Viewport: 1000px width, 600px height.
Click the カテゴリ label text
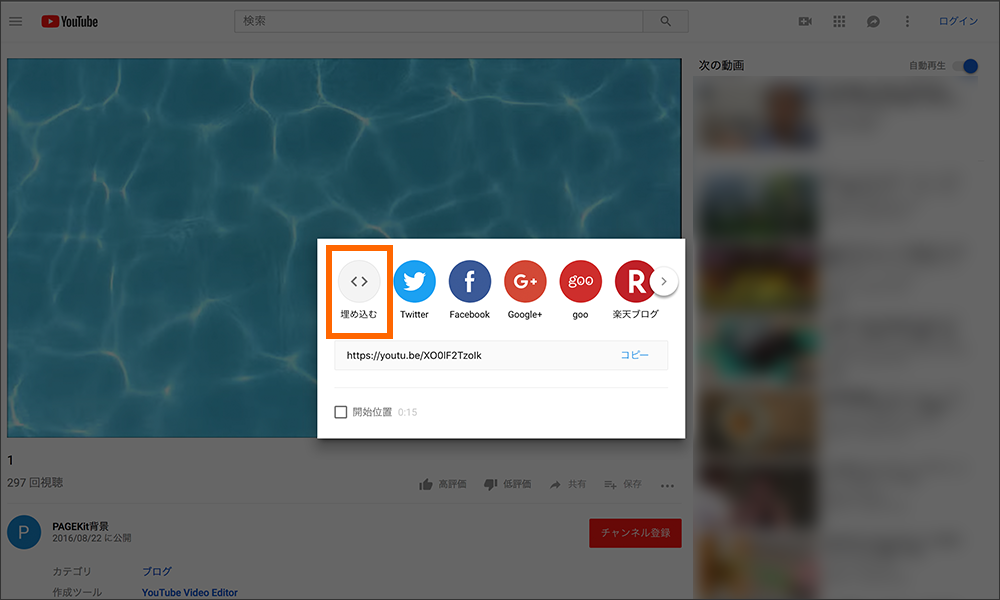[x=72, y=571]
